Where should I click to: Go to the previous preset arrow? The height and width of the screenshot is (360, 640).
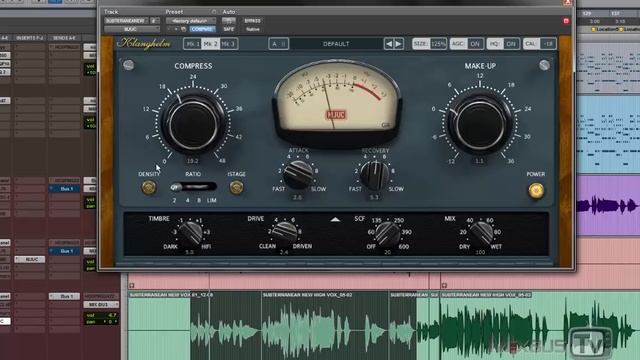tap(389, 44)
